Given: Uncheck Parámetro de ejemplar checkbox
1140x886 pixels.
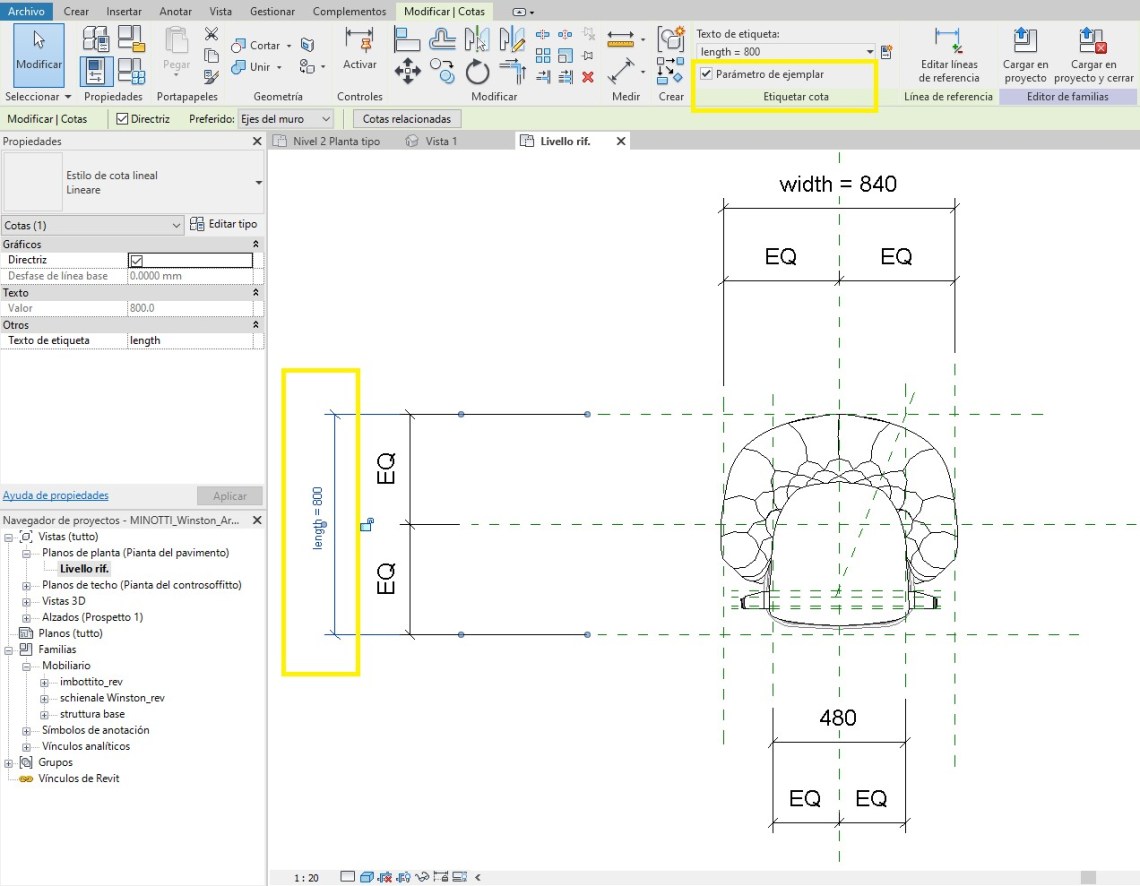Looking at the screenshot, I should [706, 74].
